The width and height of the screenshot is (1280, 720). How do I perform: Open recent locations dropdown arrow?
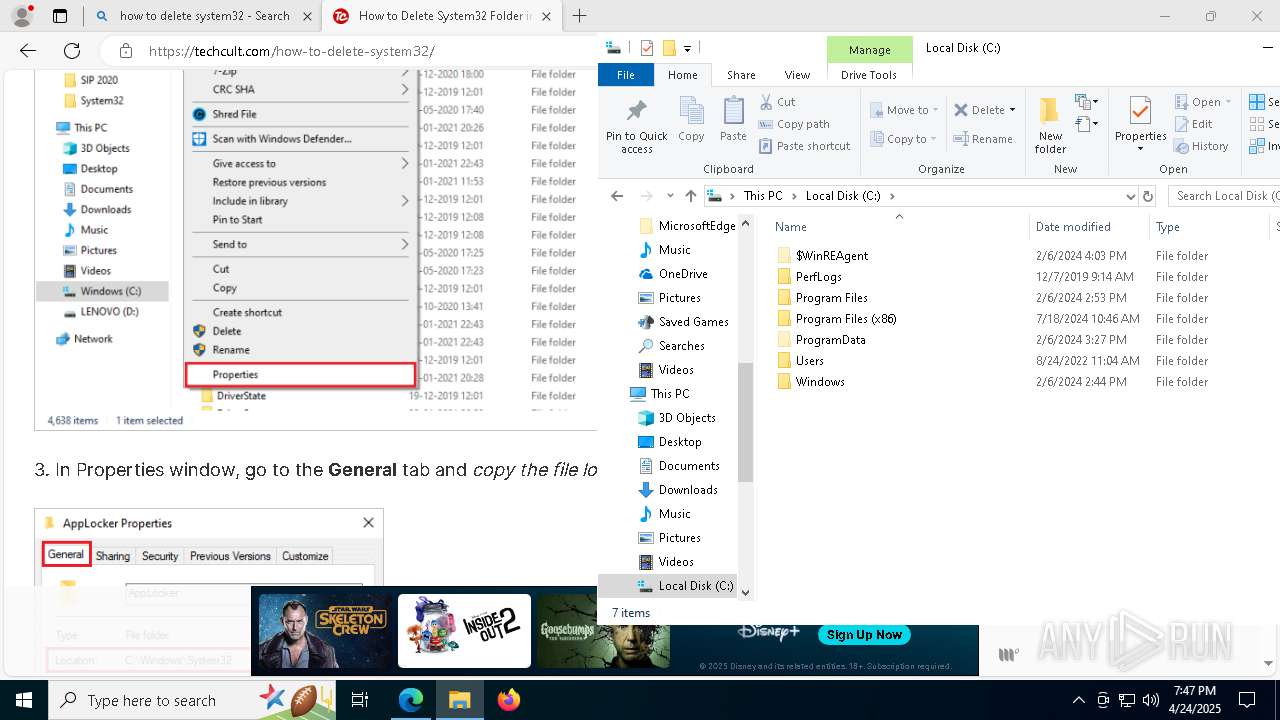669,196
